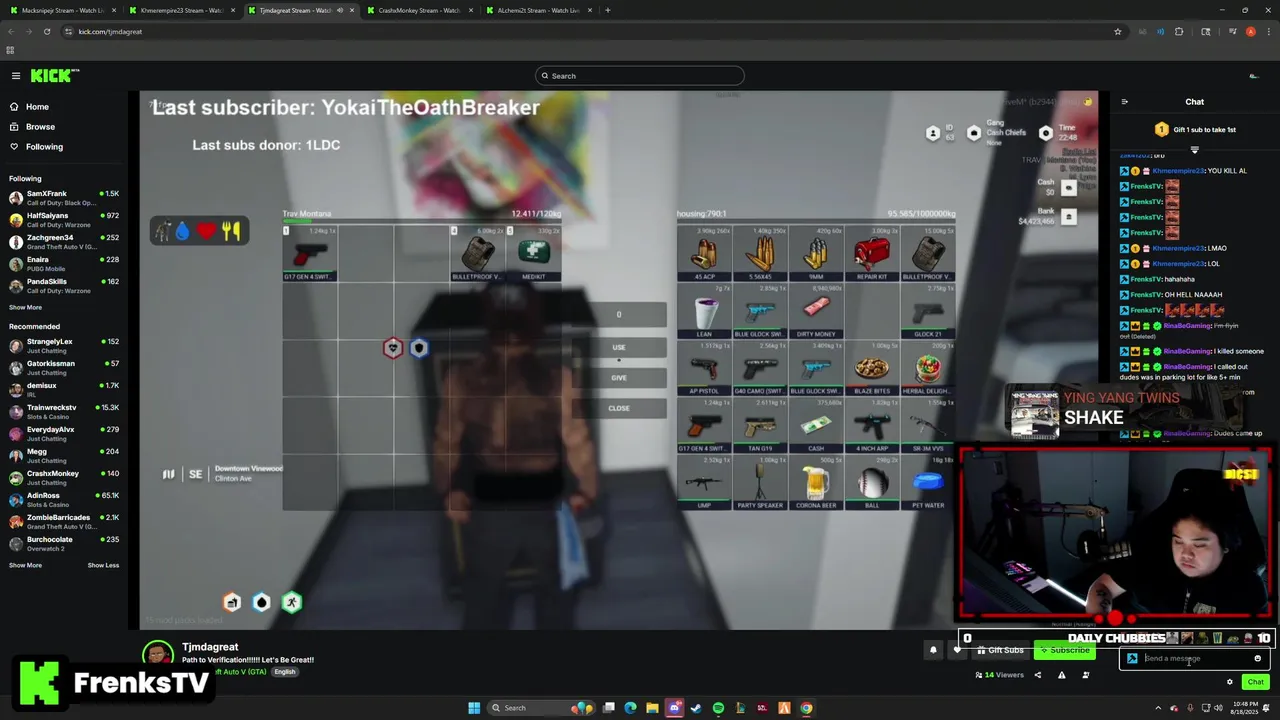1280x720 pixels.
Task: Open StrangelyLex recommended channel
Action: pyautogui.click(x=64, y=345)
